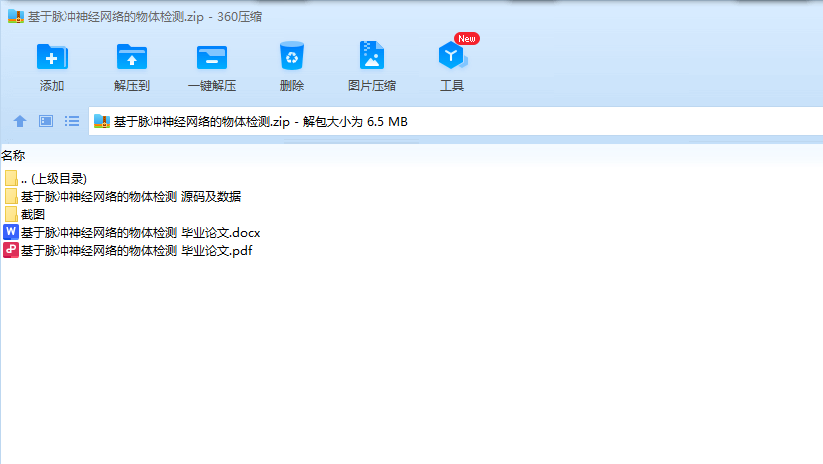
Task: Switch to the icon view mode button
Action: (x=46, y=121)
